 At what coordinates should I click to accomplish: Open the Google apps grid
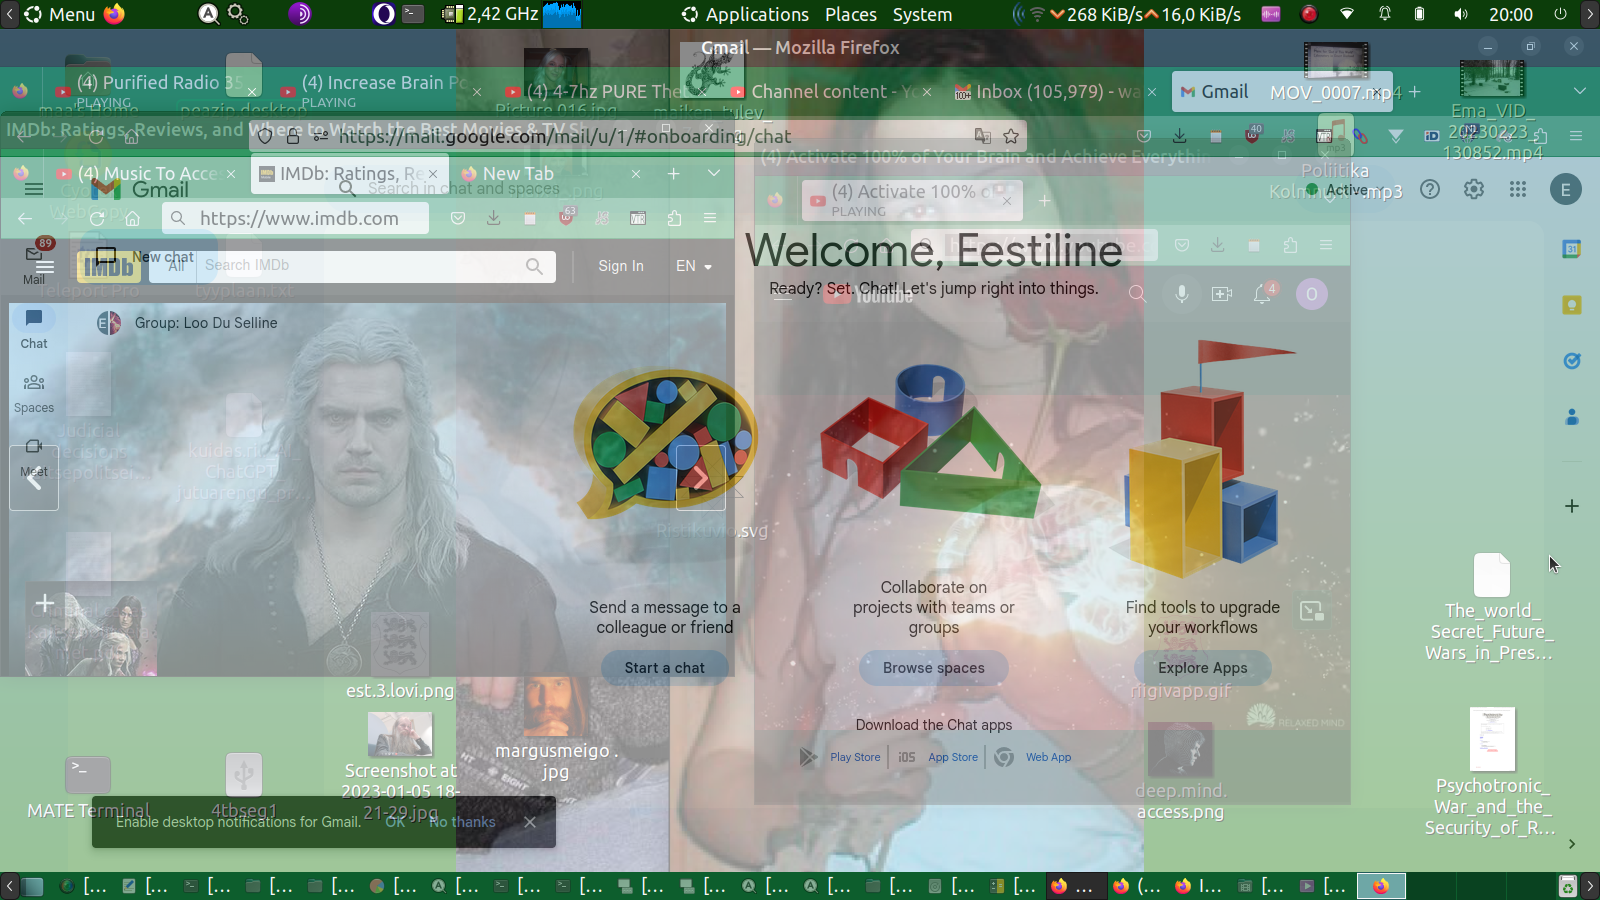[1518, 189]
